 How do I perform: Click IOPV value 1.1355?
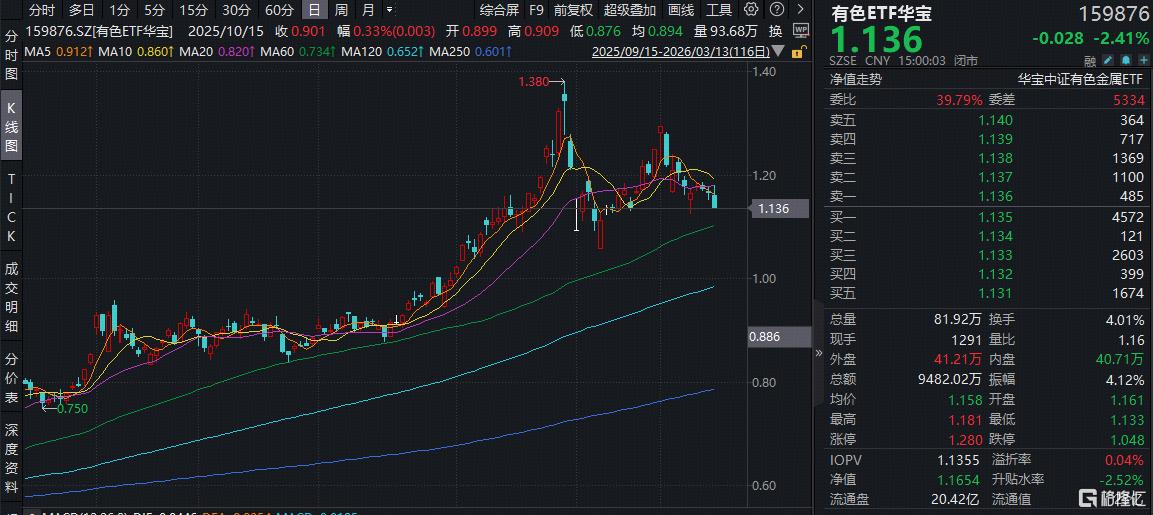[x=958, y=461]
